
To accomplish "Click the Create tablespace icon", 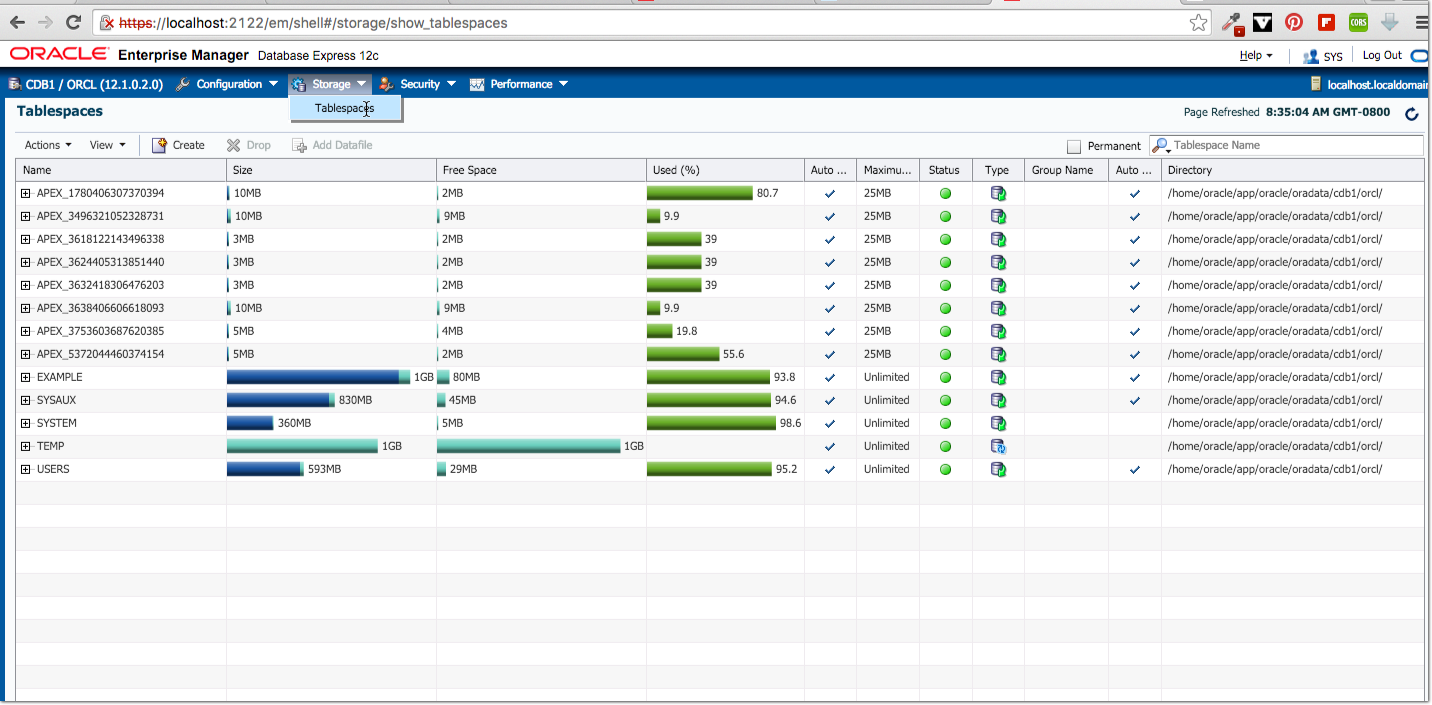I will click(159, 145).
